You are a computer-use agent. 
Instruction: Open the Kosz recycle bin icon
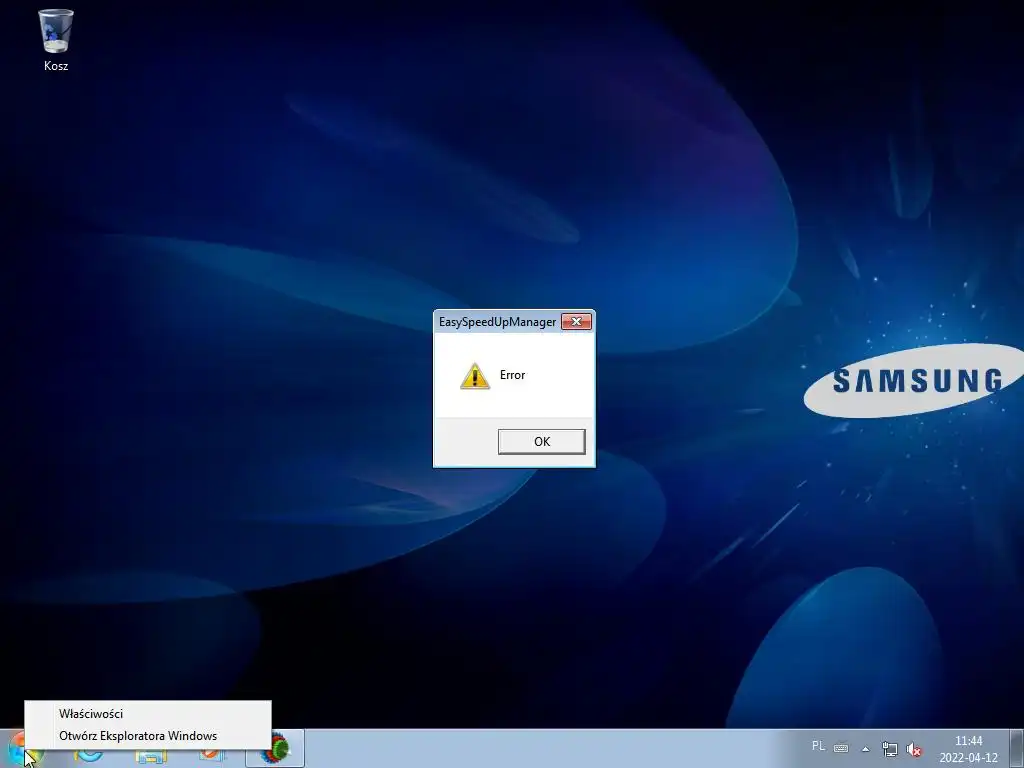56,39
